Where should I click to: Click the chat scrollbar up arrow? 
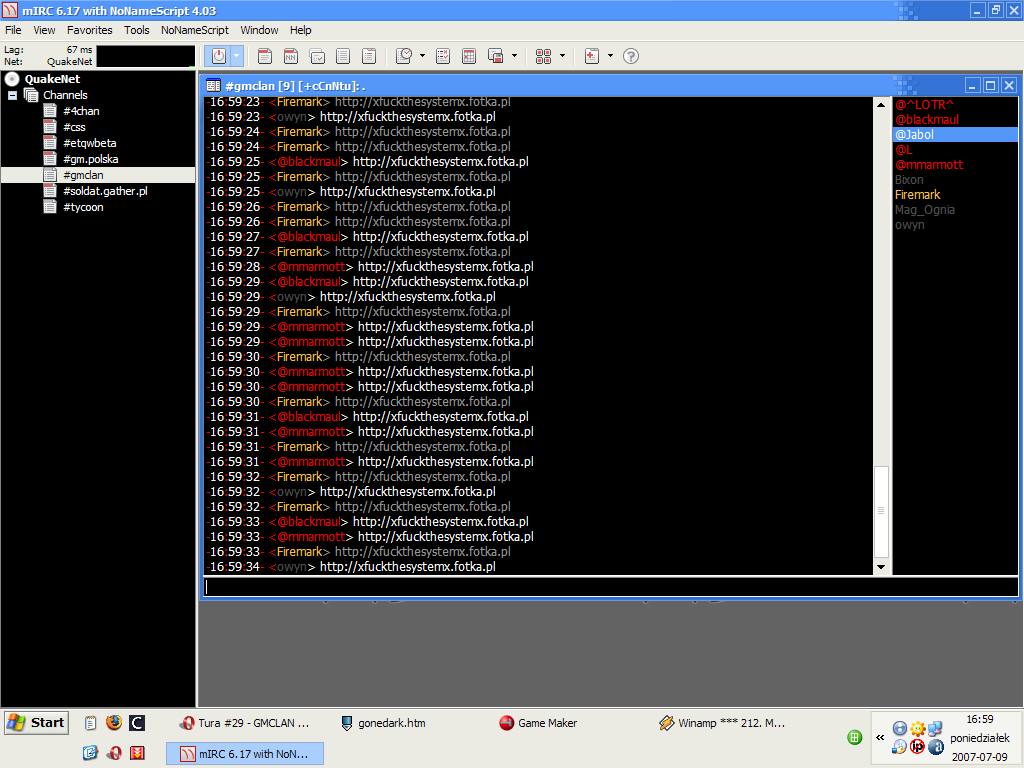pos(881,105)
